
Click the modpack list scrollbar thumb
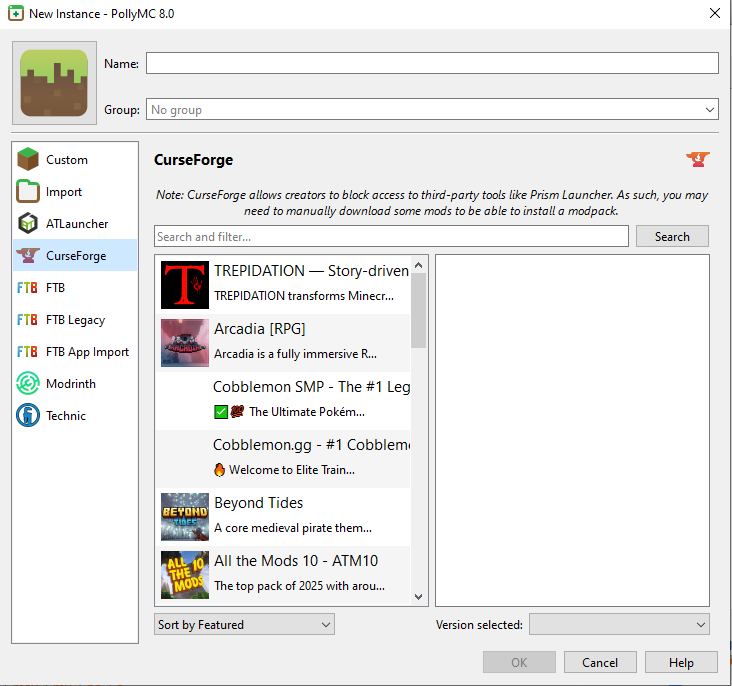419,311
